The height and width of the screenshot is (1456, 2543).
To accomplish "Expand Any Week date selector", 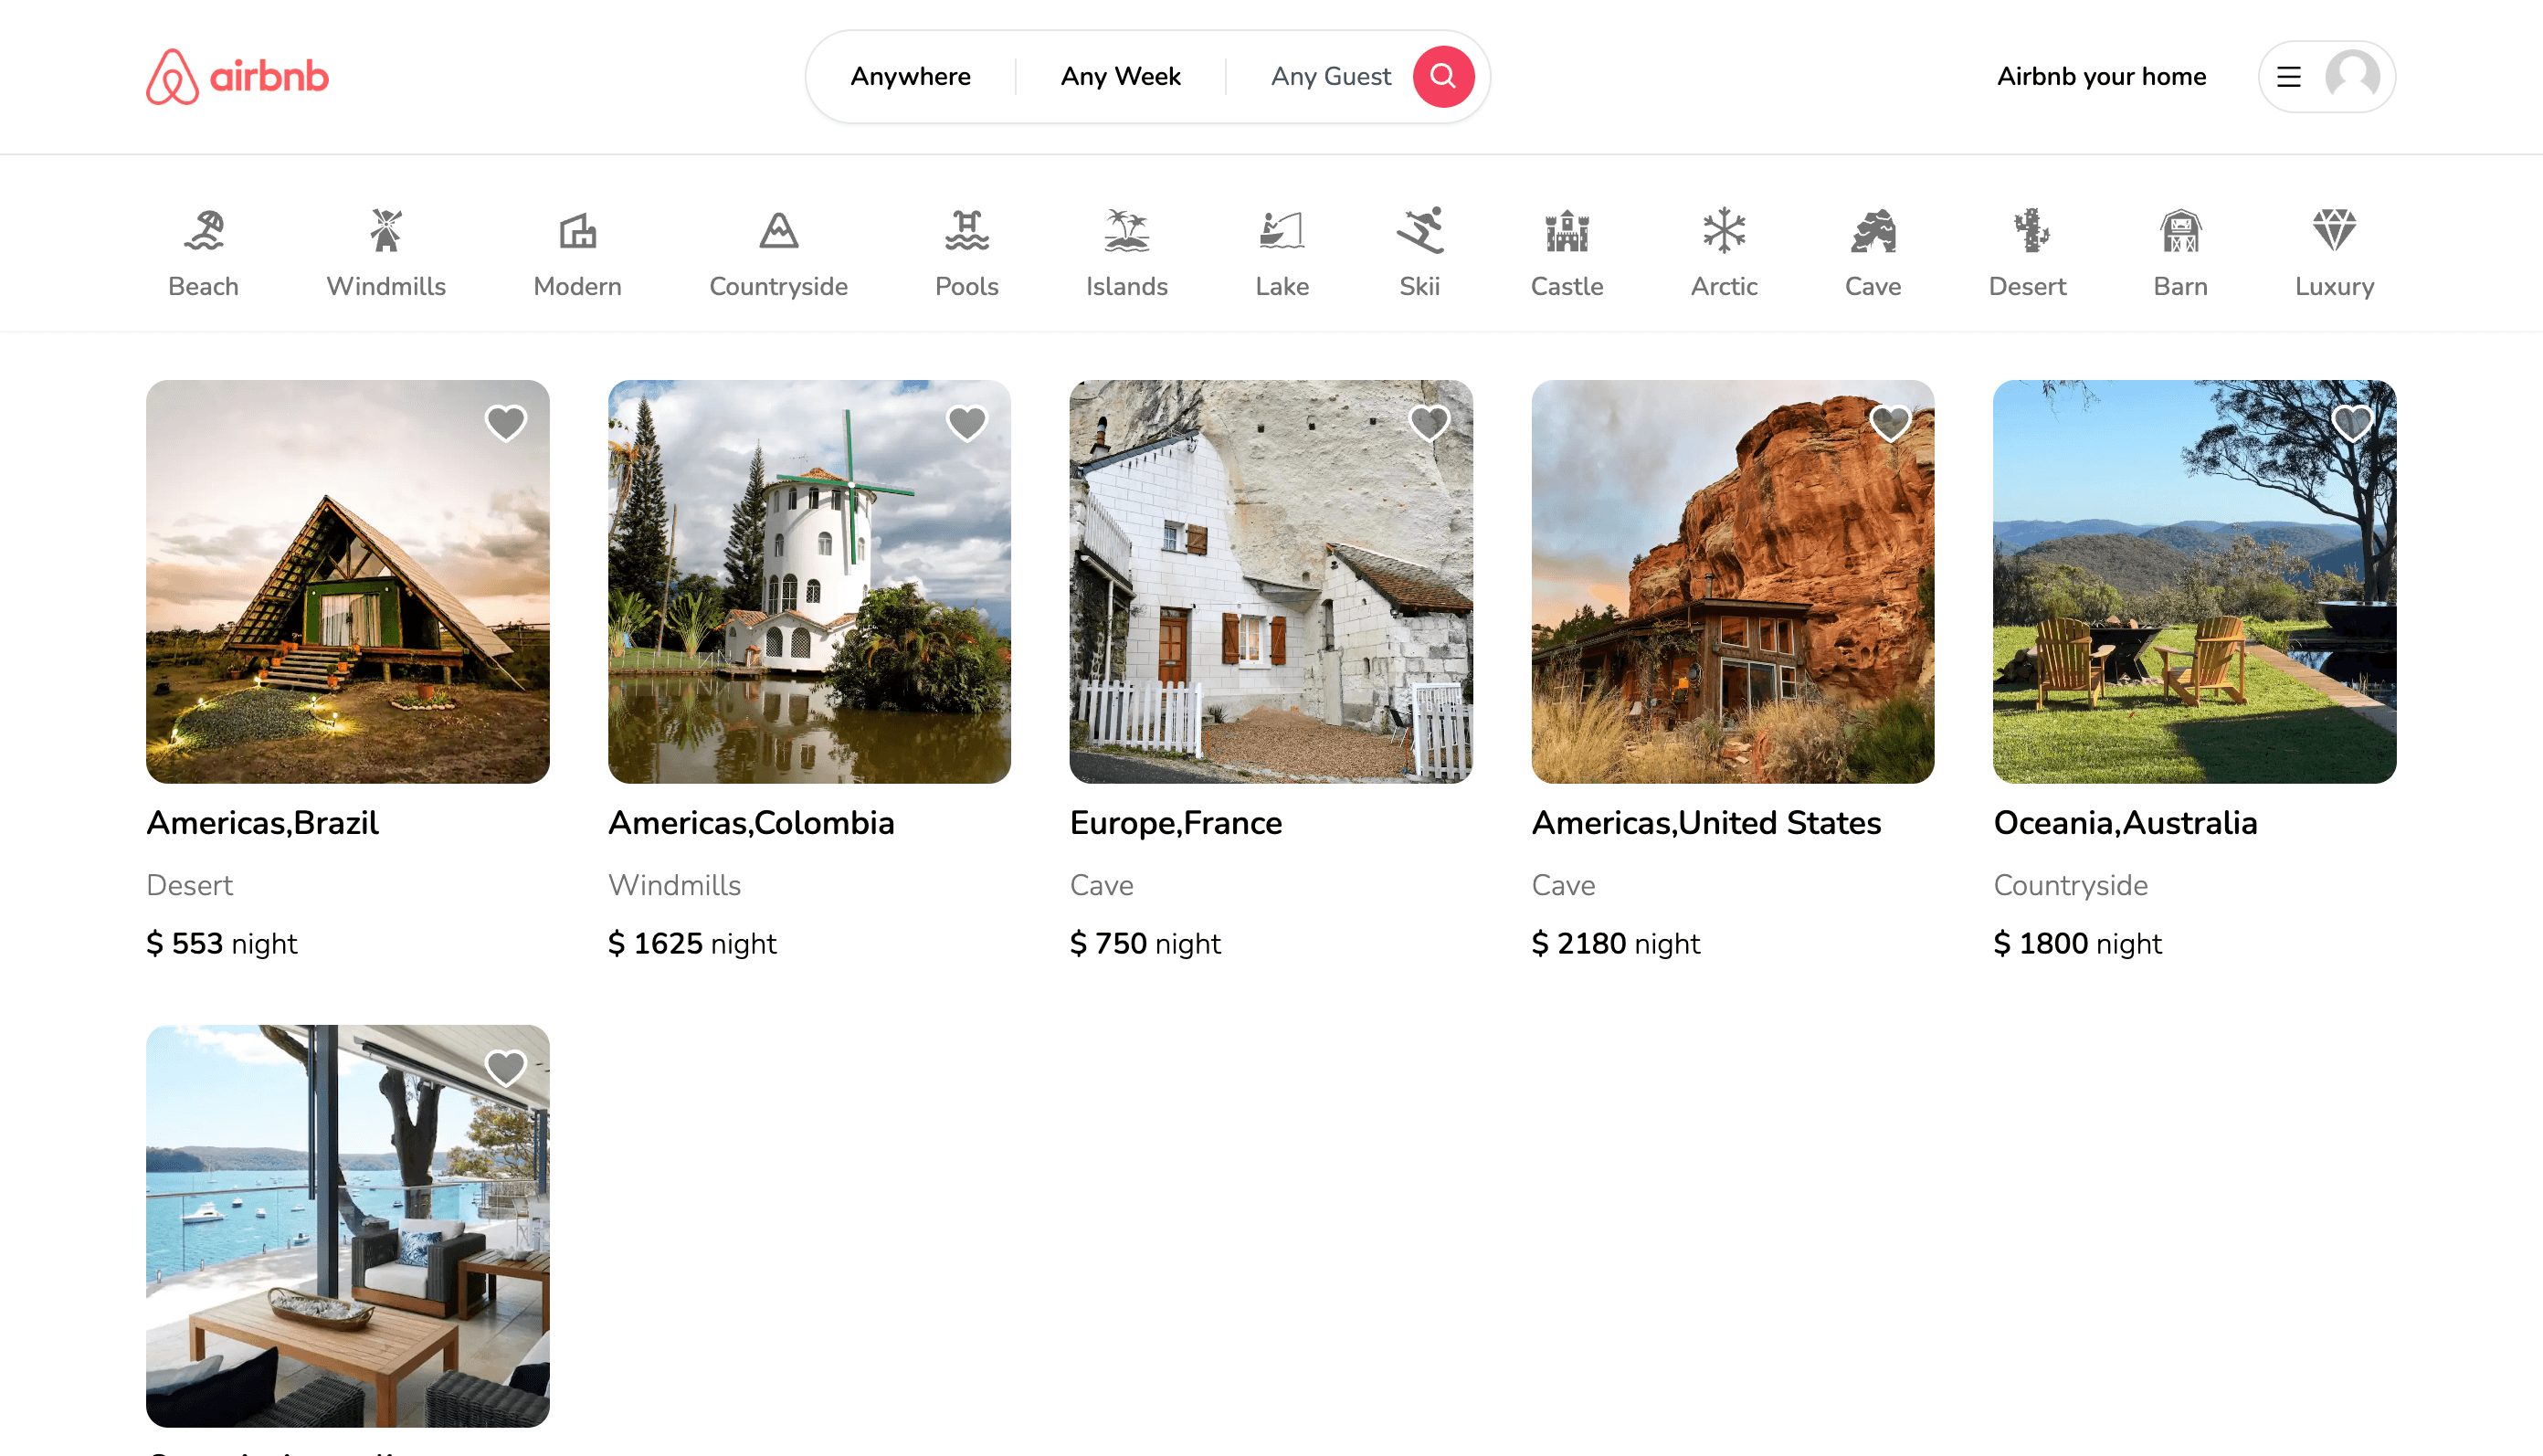I will click(x=1122, y=77).
